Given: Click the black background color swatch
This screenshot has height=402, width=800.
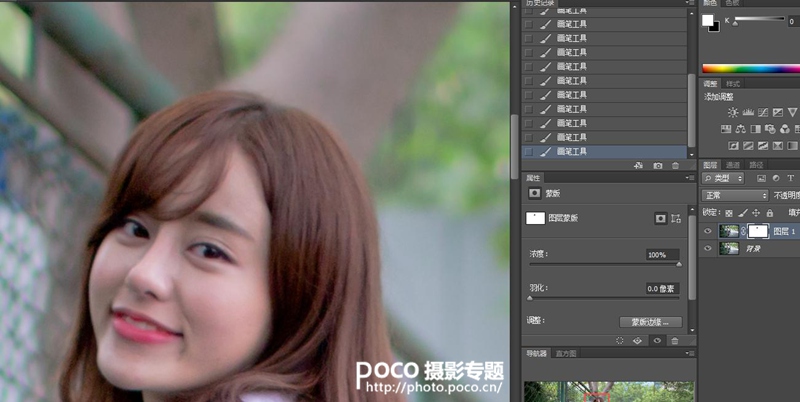Looking at the screenshot, I should [715, 27].
